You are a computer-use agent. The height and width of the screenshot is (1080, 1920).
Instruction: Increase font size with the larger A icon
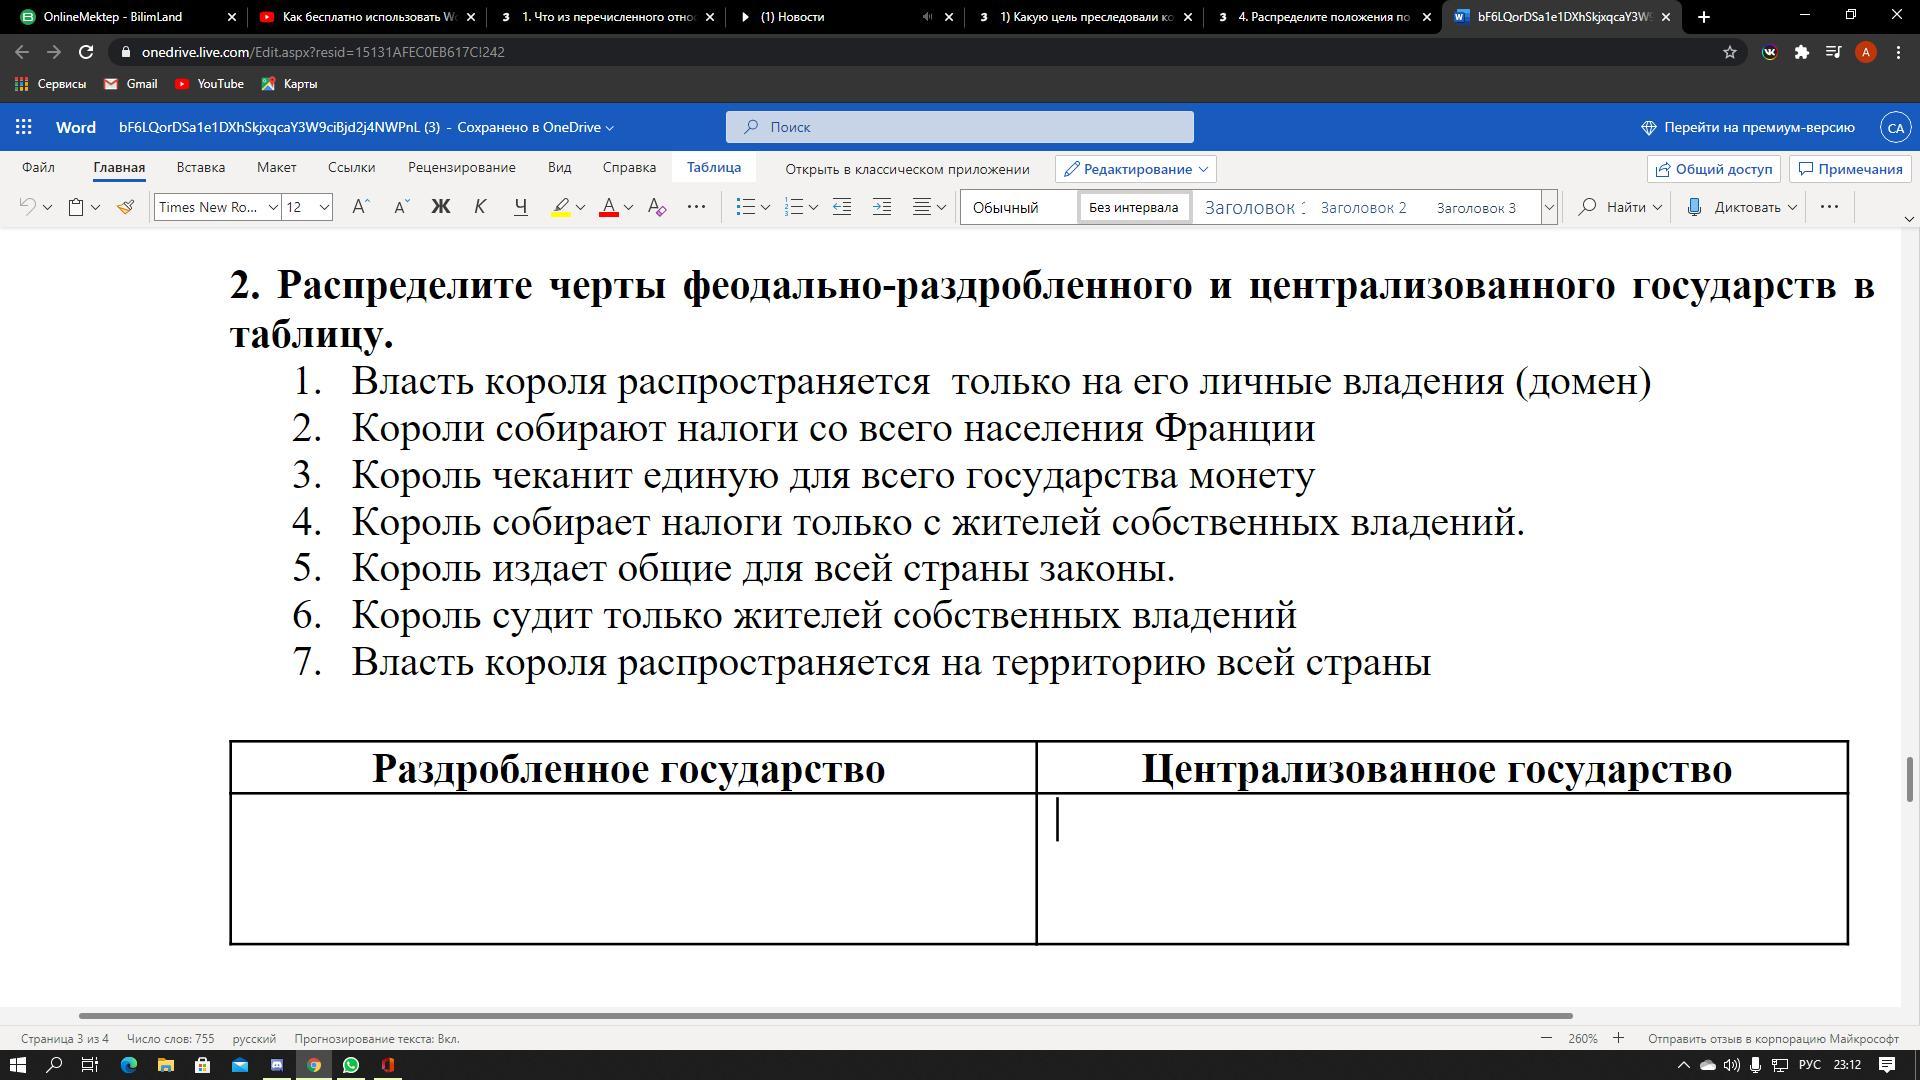click(x=361, y=207)
